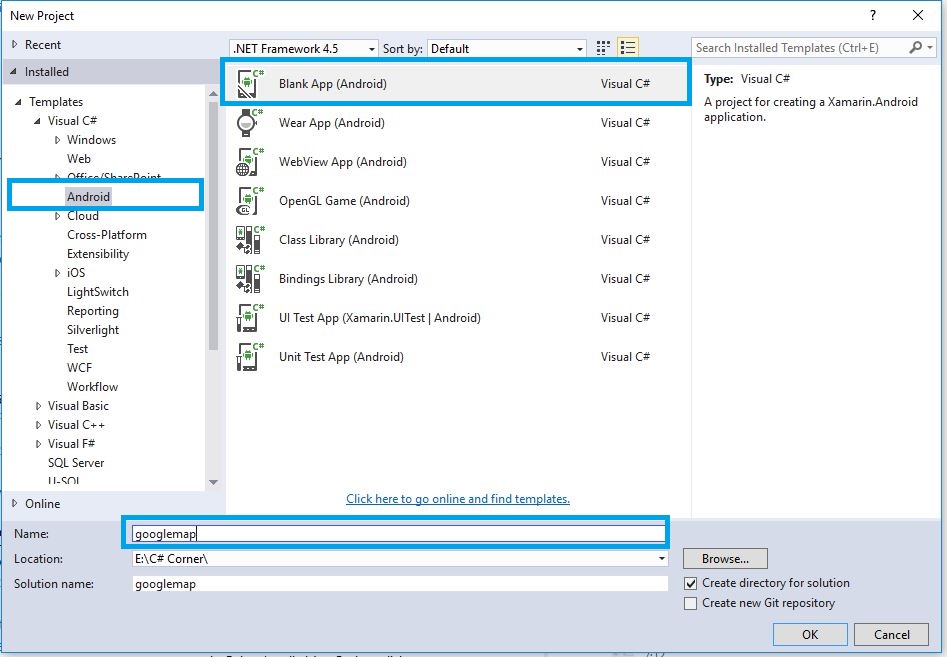947x657 pixels.
Task: Choose the WebView App (Android) globe icon
Action: [249, 162]
